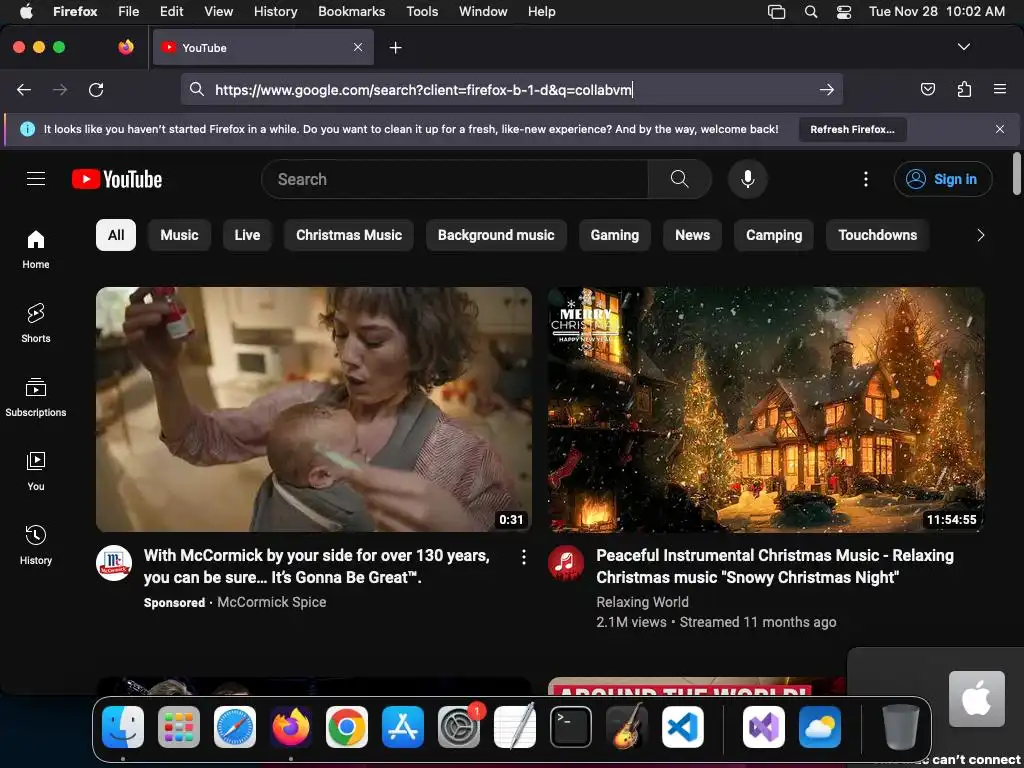This screenshot has width=1024, height=768.
Task: Open Trash from the Dock
Action: [x=901, y=727]
